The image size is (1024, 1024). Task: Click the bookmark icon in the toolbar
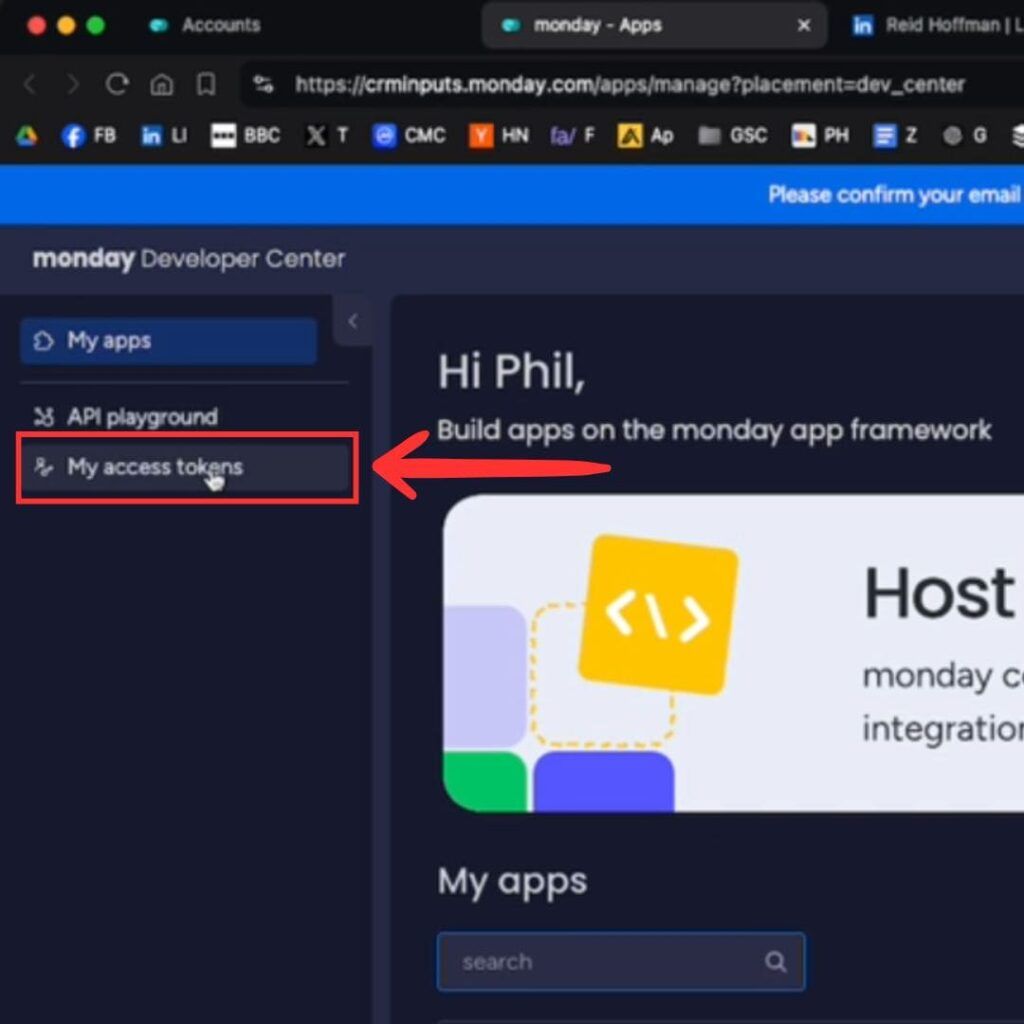click(x=206, y=84)
